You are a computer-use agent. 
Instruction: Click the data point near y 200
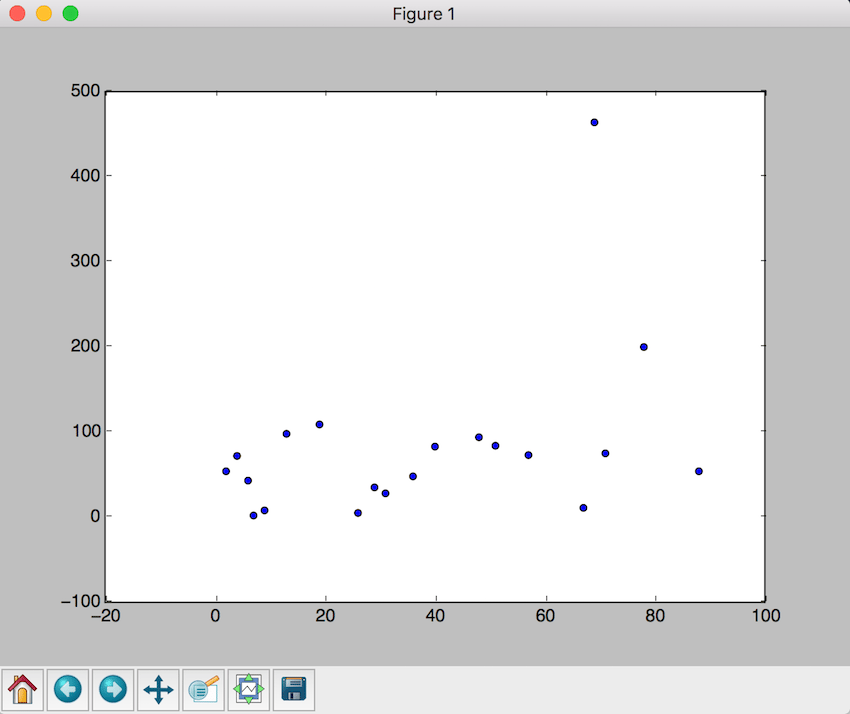(x=643, y=347)
